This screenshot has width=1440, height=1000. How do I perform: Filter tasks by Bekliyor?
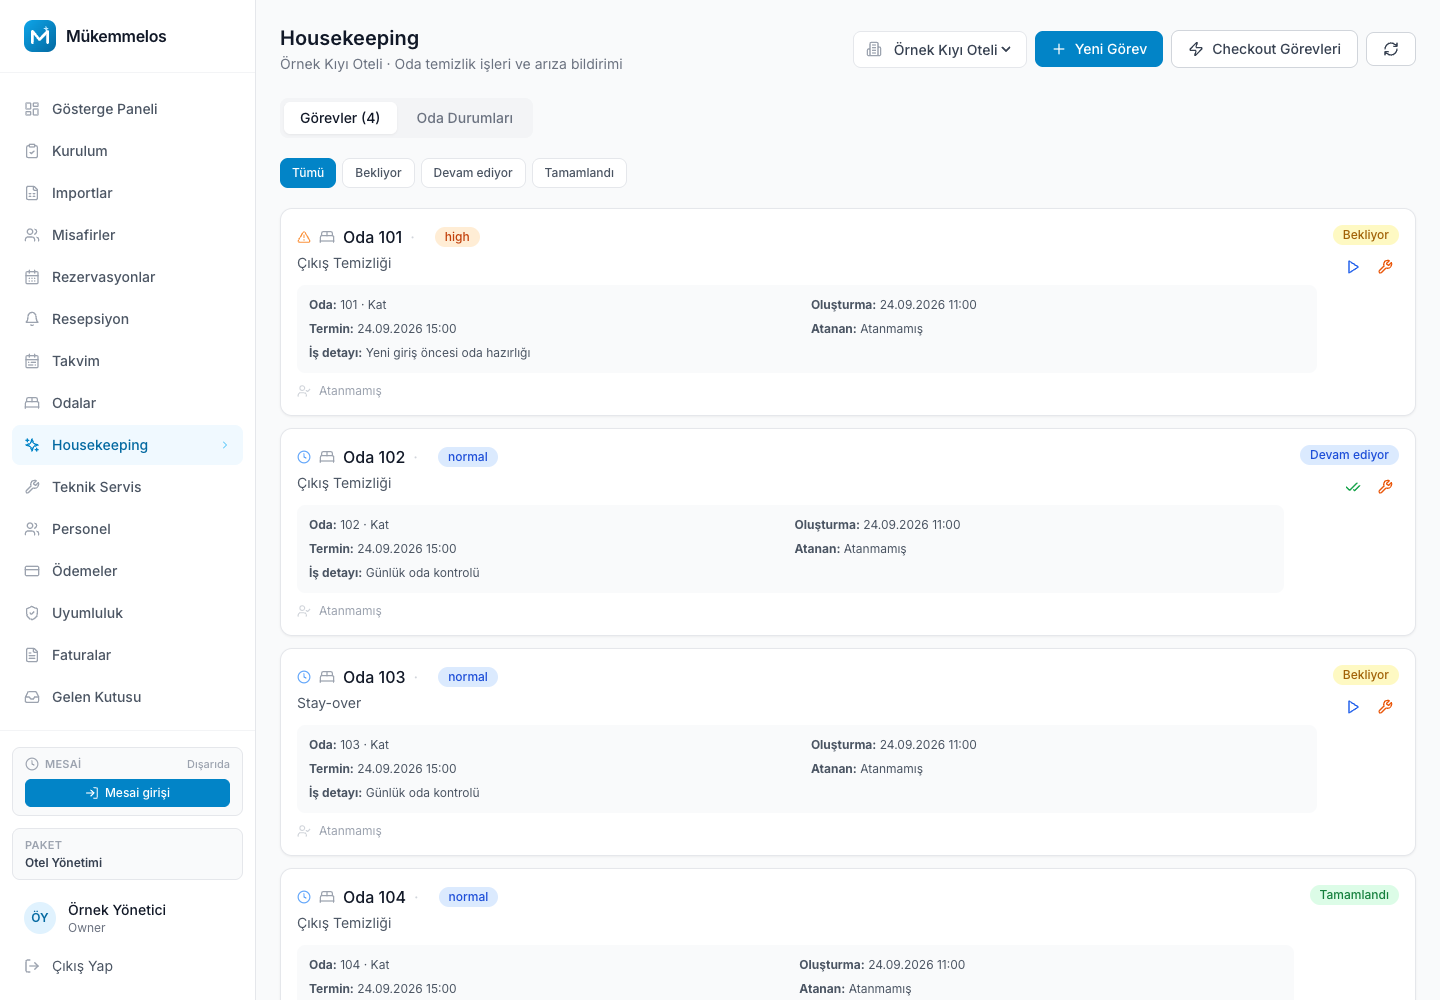(378, 173)
